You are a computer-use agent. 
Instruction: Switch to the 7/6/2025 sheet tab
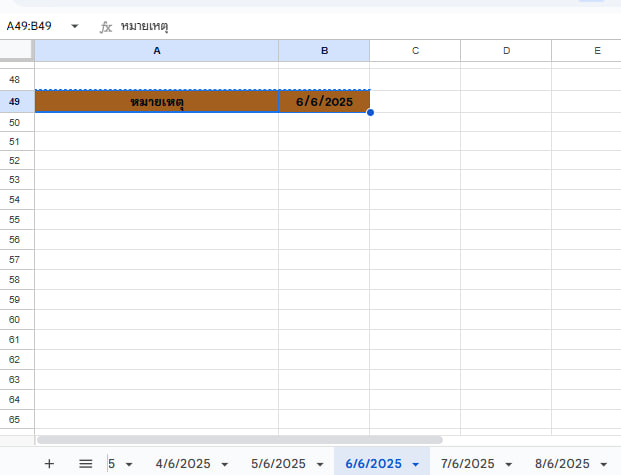[x=467, y=464]
